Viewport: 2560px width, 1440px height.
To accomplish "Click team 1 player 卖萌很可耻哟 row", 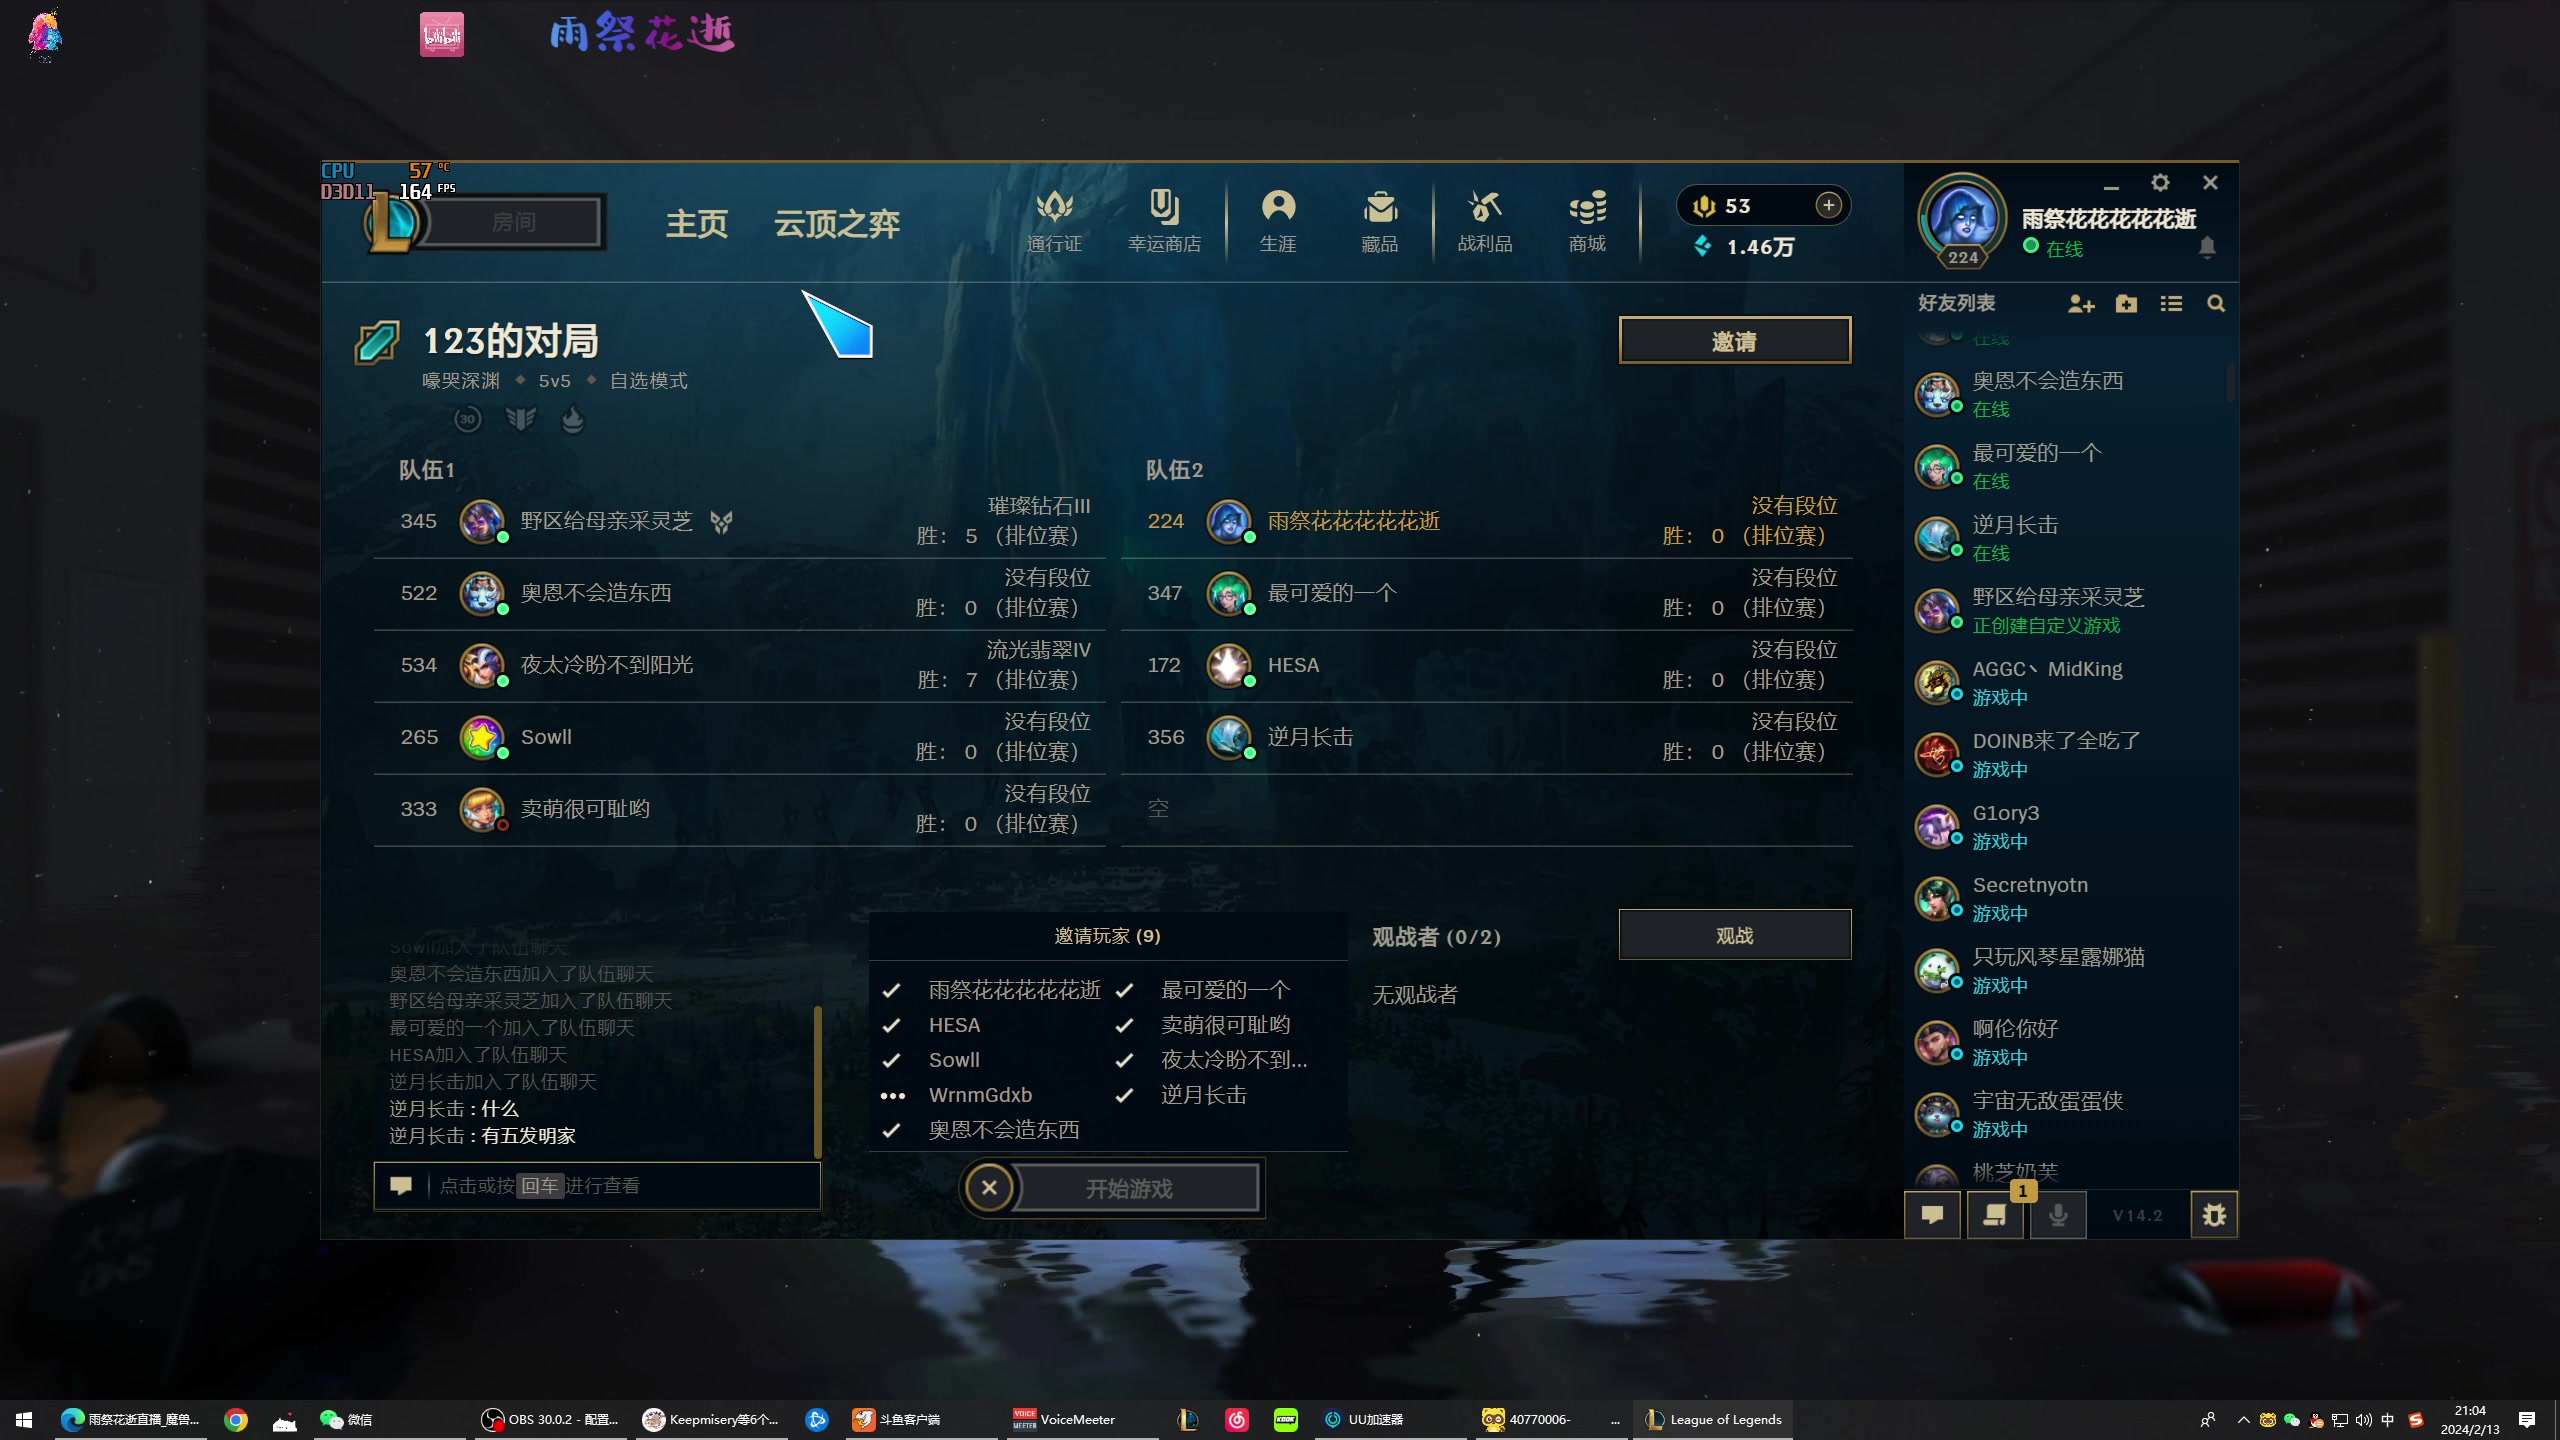I will [x=740, y=809].
